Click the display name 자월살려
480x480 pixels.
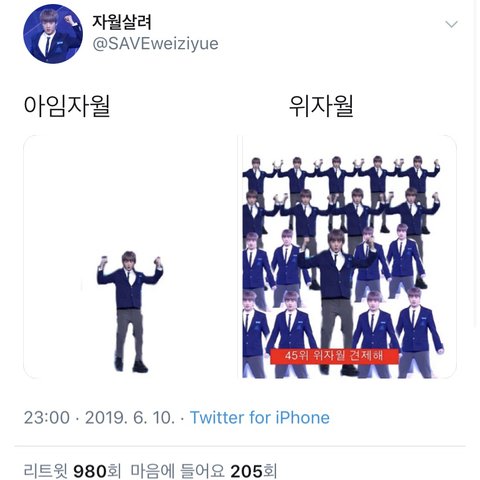coord(121,22)
